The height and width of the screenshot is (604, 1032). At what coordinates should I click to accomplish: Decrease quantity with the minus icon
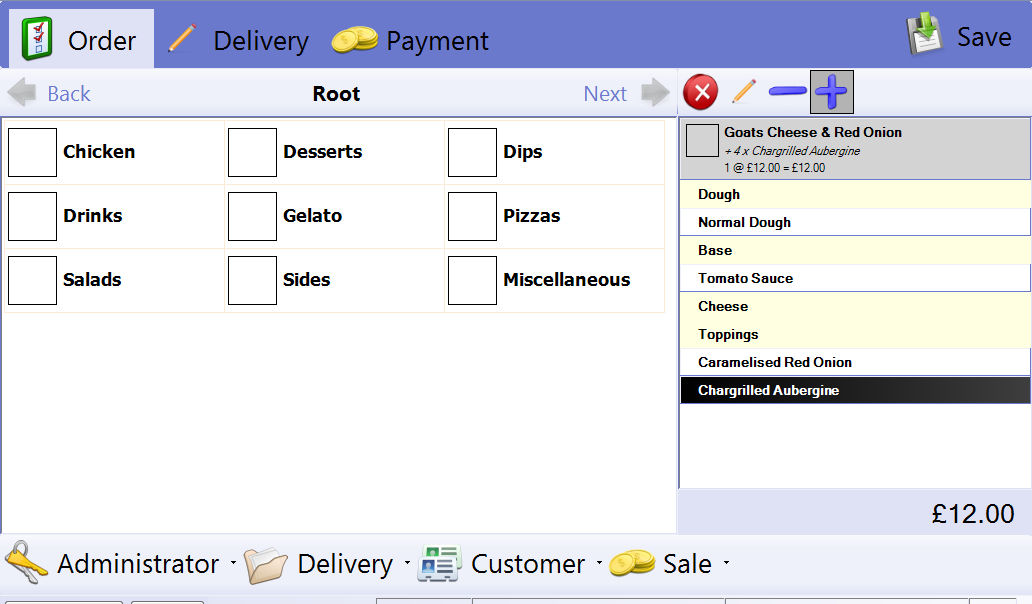[787, 93]
